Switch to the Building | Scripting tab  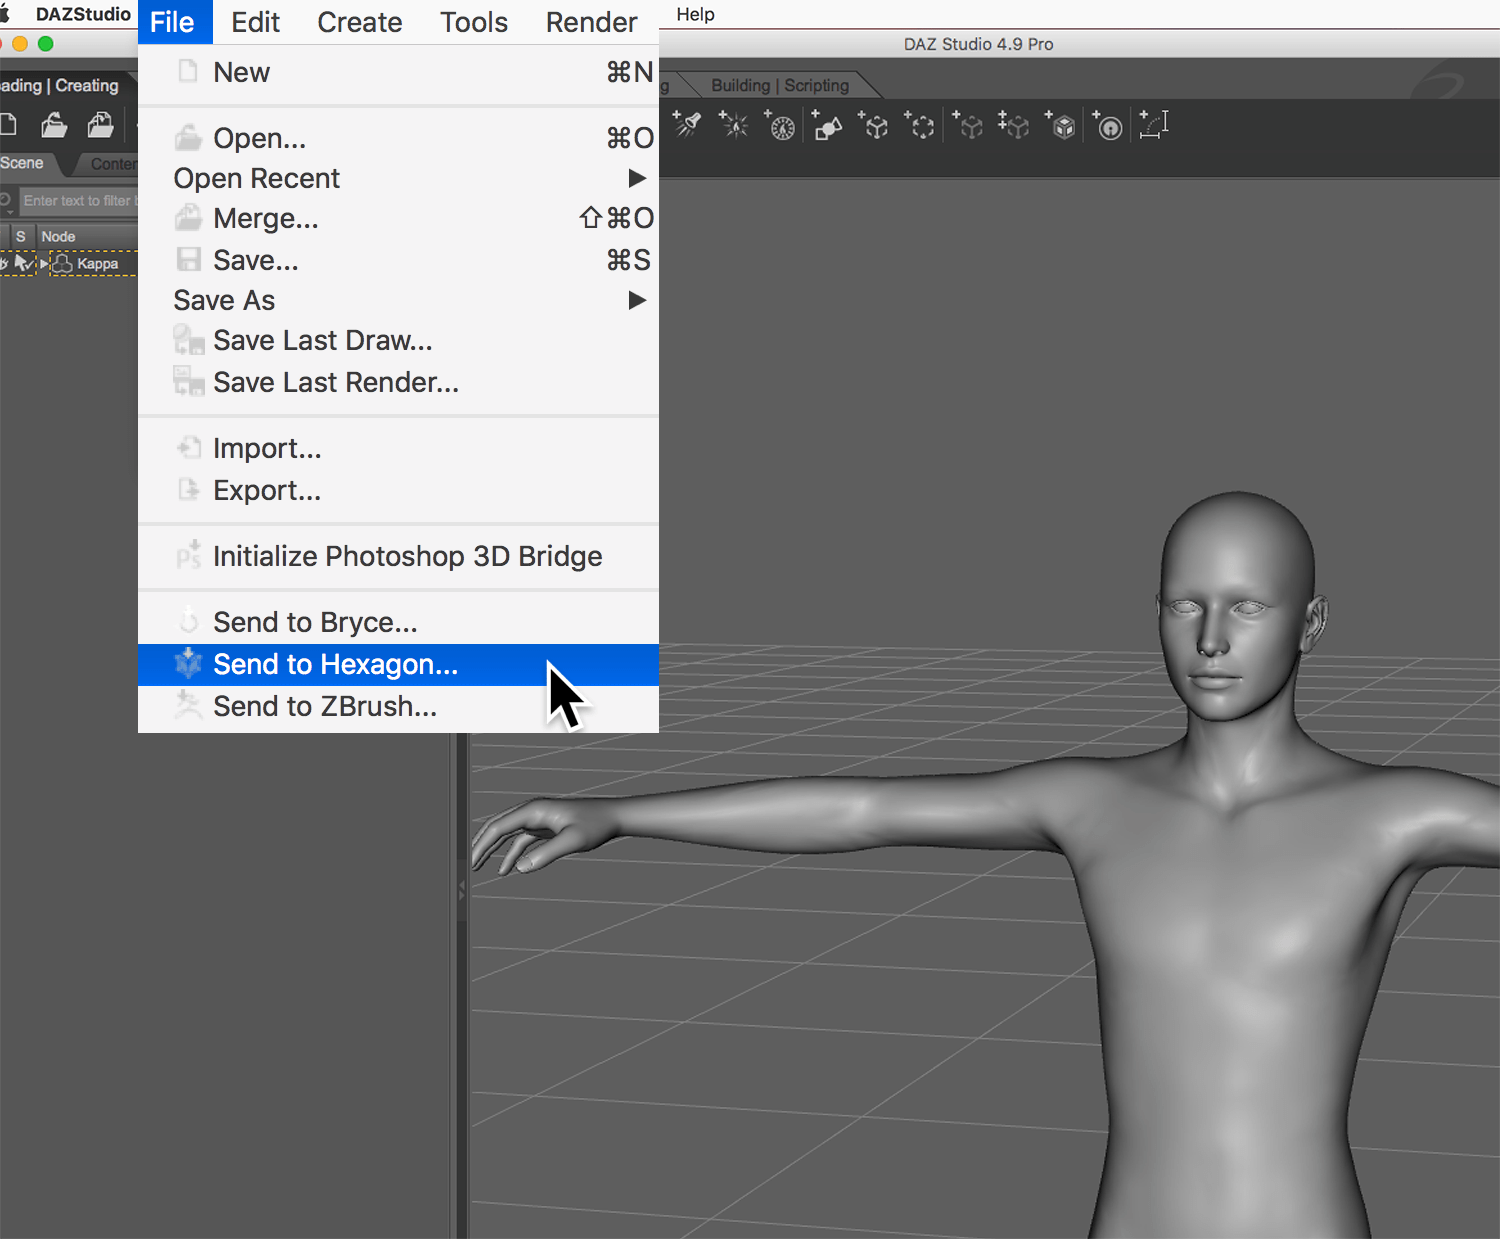click(x=779, y=85)
